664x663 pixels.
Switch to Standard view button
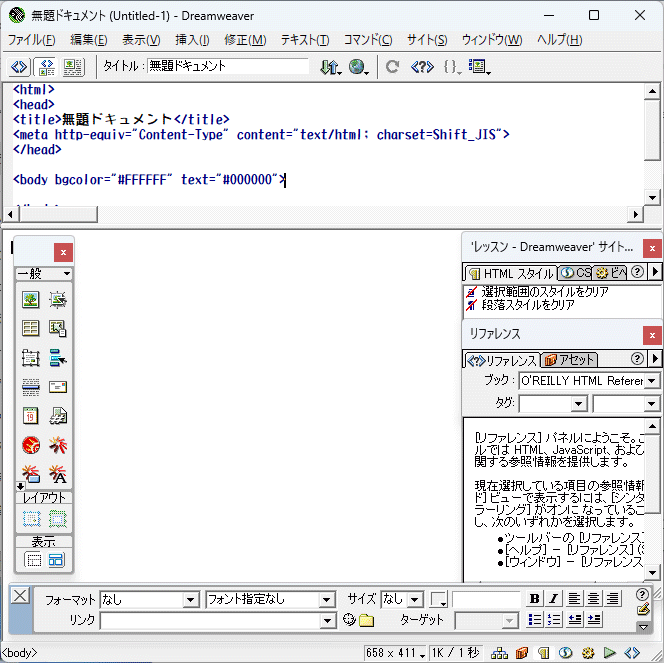[33, 559]
